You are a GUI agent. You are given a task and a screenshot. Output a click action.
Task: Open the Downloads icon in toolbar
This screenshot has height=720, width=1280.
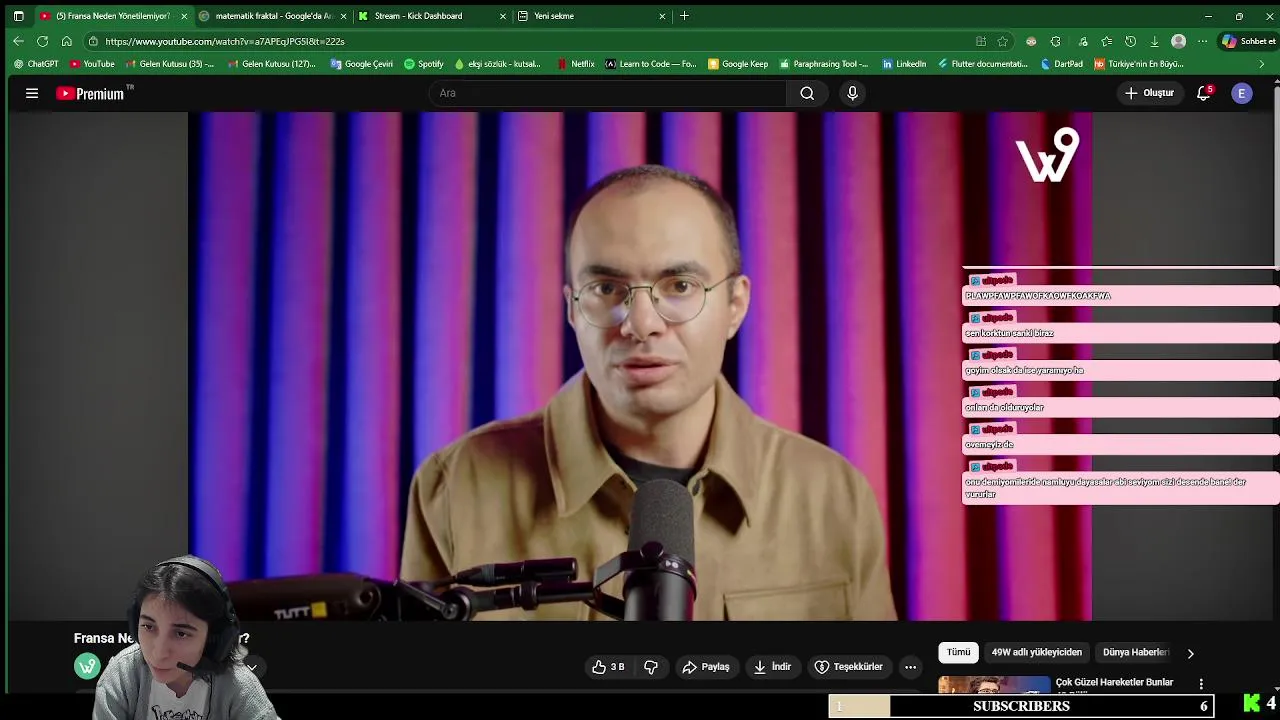tap(1154, 41)
